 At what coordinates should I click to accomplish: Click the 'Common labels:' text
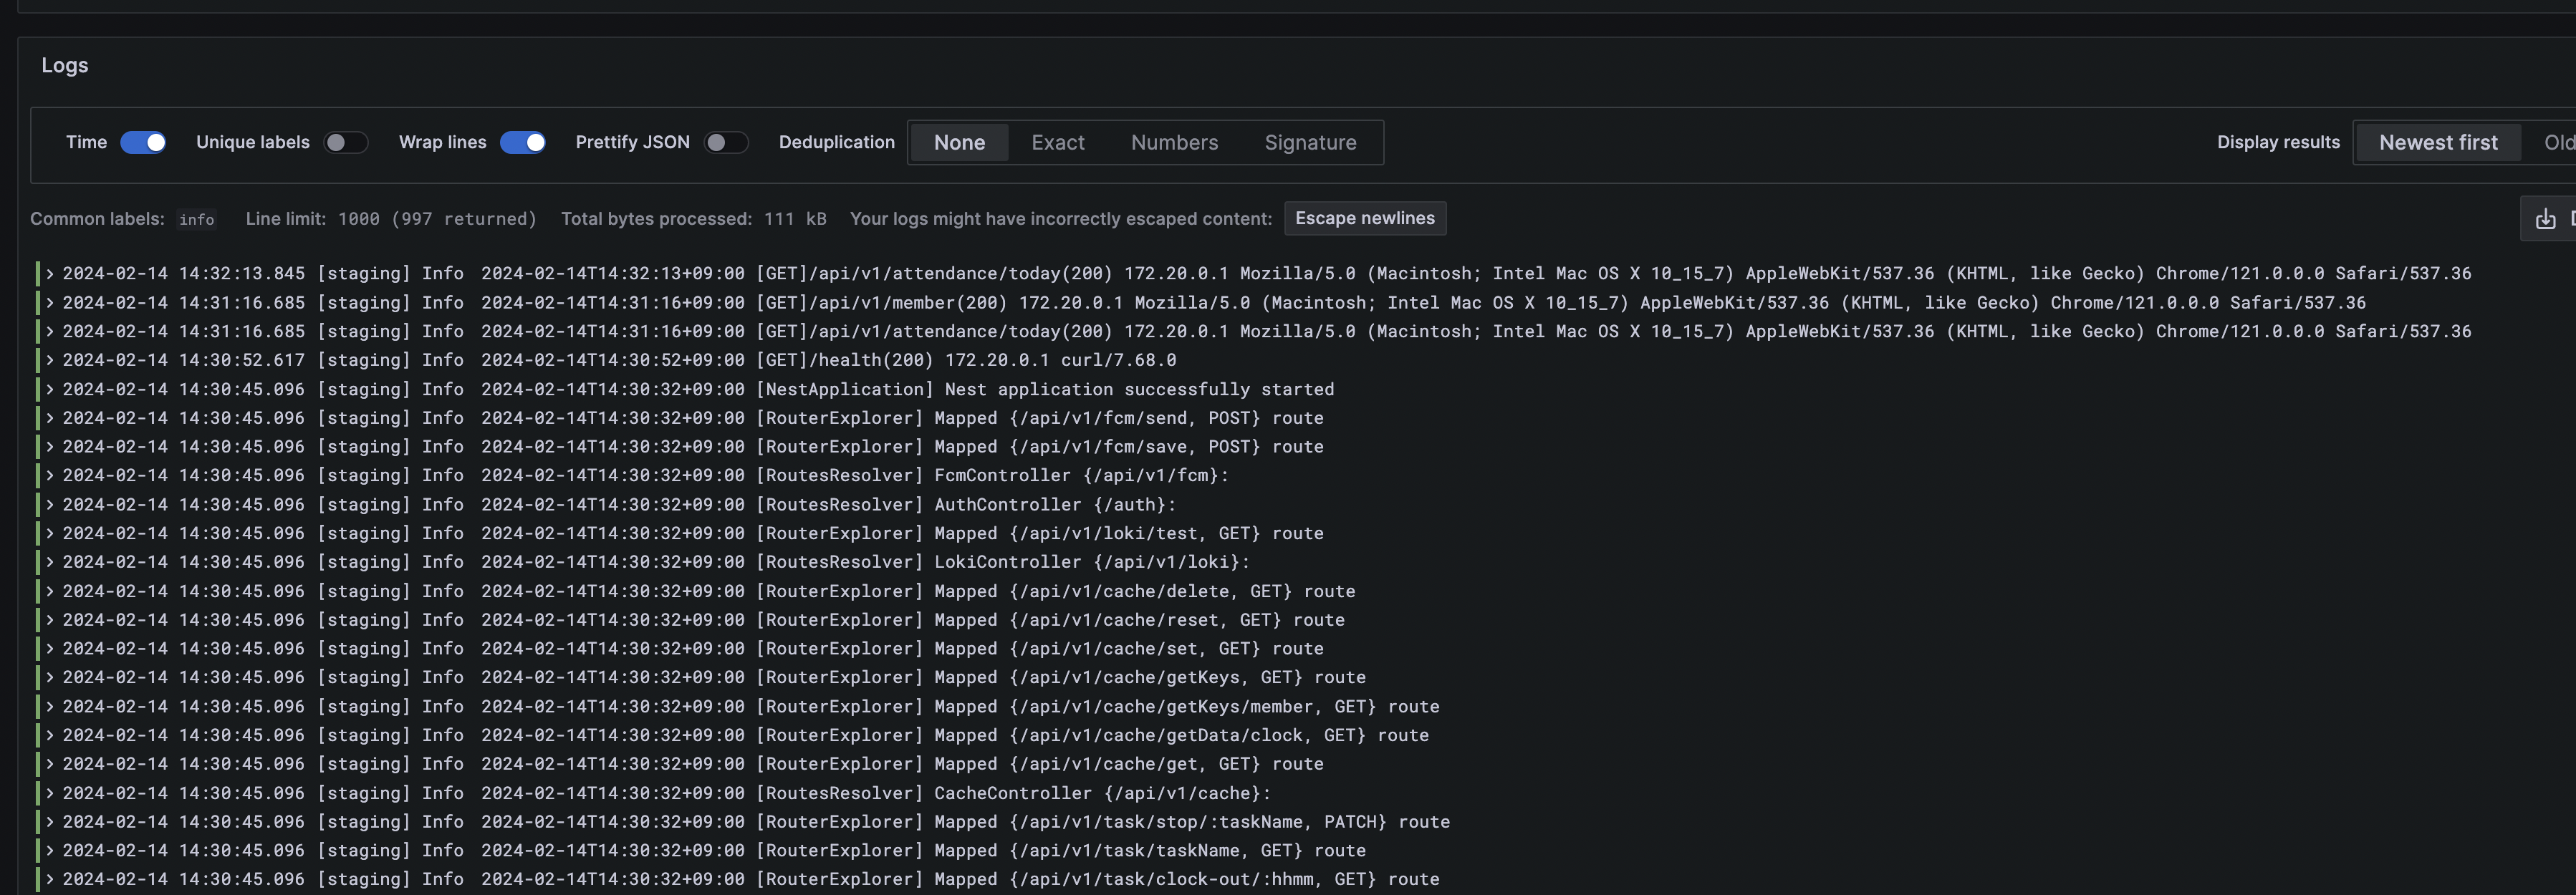click(97, 218)
